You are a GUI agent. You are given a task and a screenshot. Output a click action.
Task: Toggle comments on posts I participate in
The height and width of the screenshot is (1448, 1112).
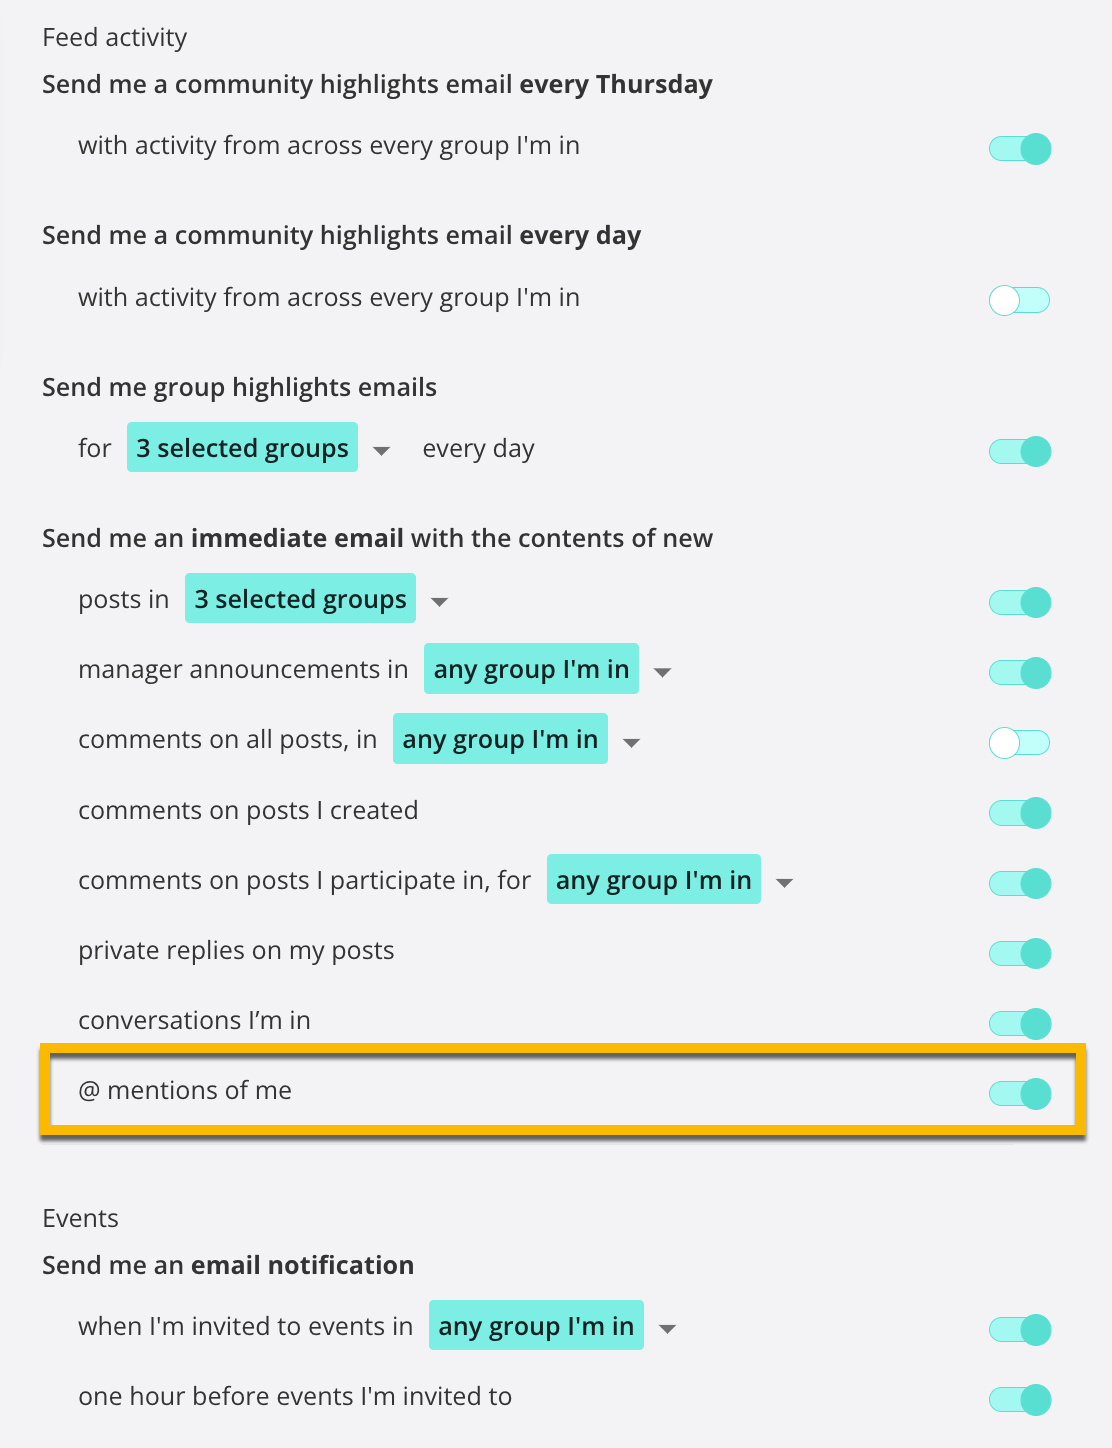(x=1019, y=883)
